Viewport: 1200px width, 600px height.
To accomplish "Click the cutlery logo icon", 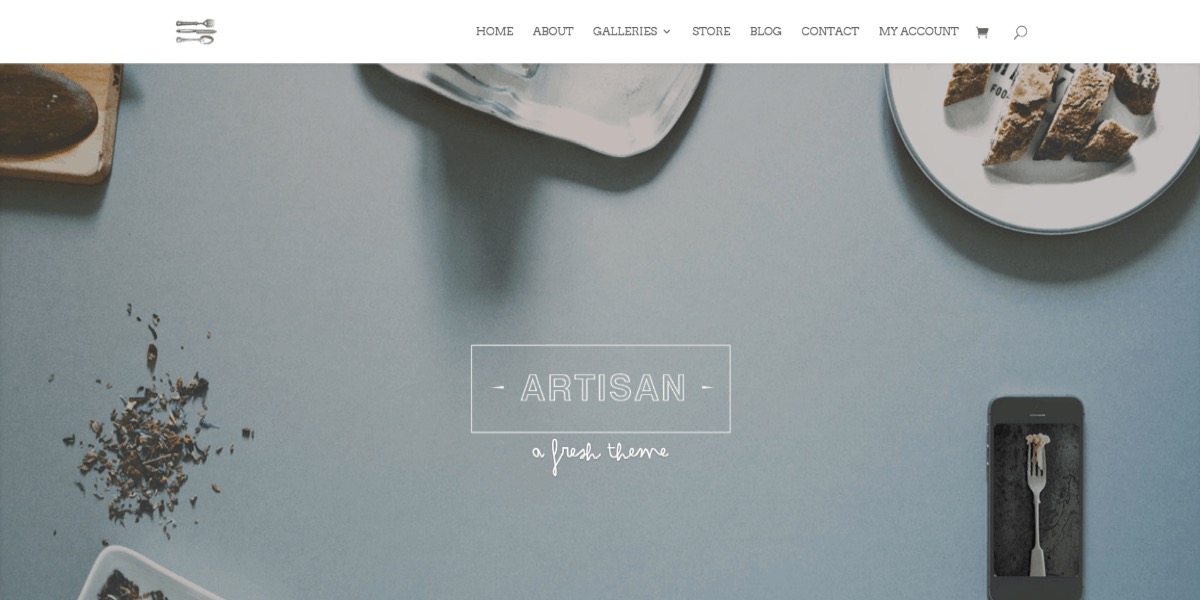I will [196, 31].
